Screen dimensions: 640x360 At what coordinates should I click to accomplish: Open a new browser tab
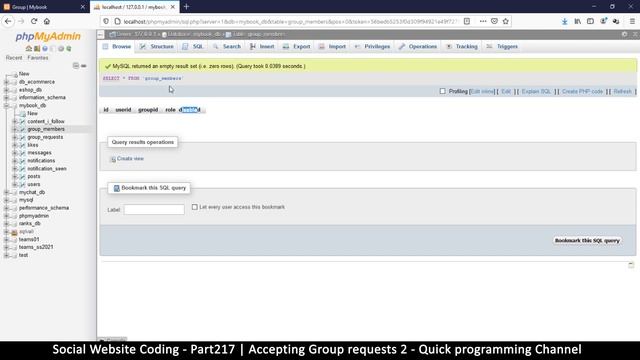[187, 7]
